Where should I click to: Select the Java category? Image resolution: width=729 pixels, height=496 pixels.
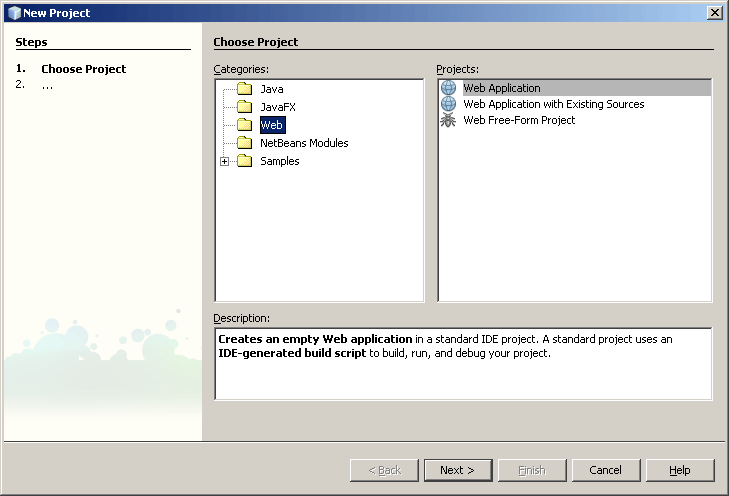[272, 89]
